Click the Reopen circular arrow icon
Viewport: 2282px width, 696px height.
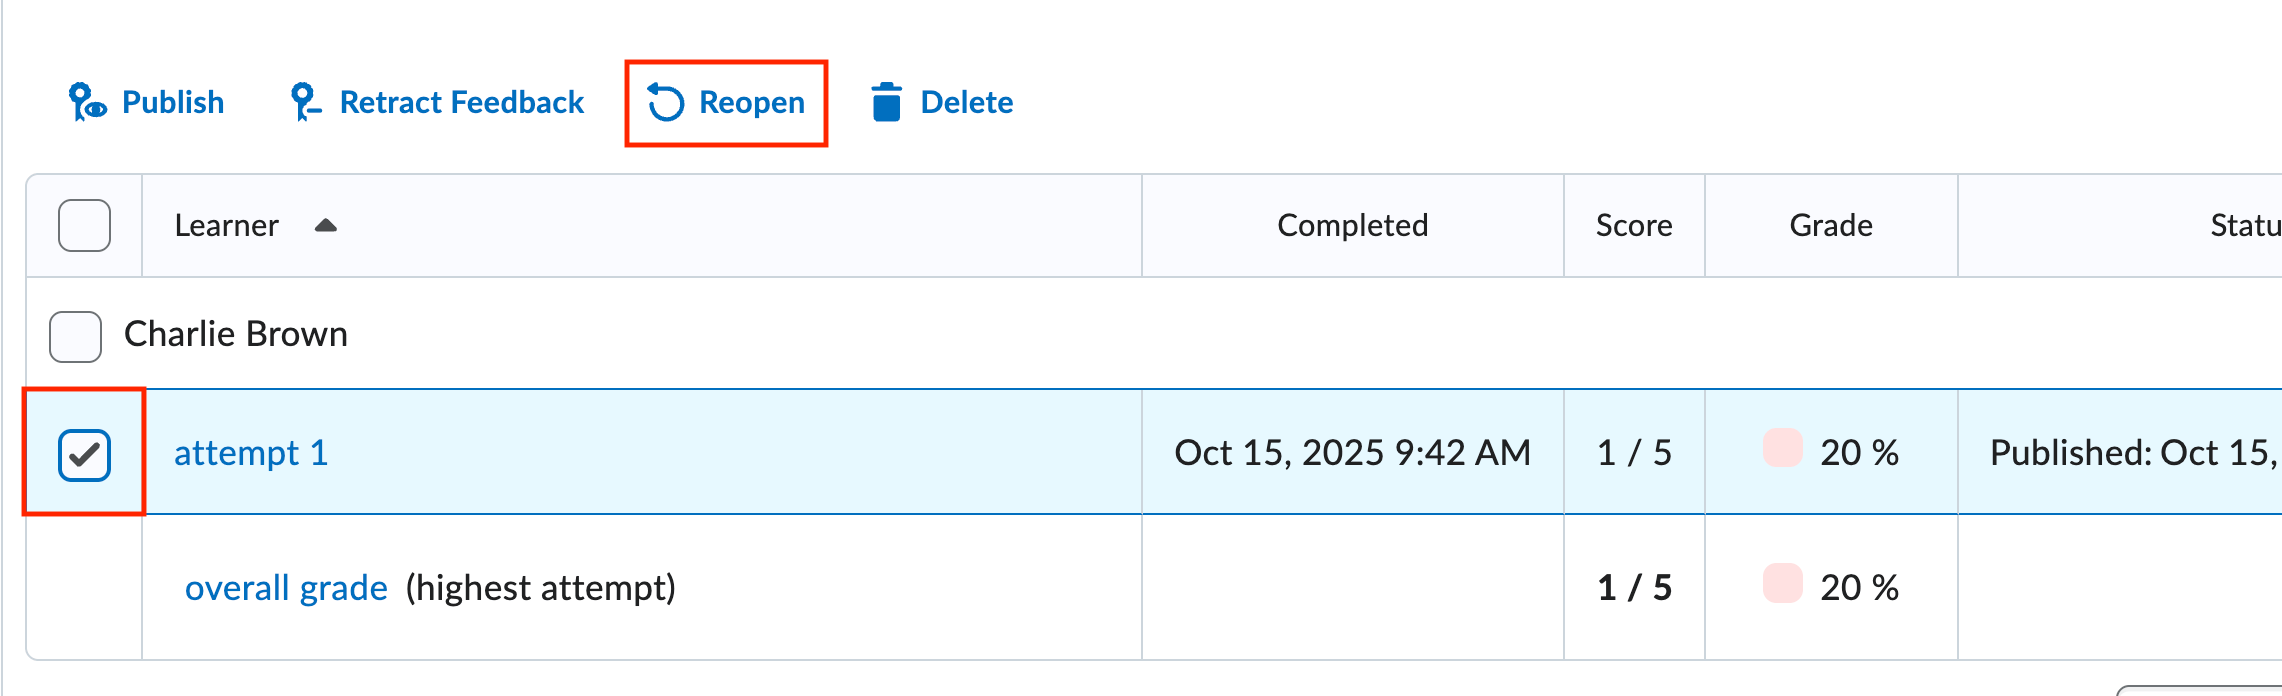click(664, 101)
